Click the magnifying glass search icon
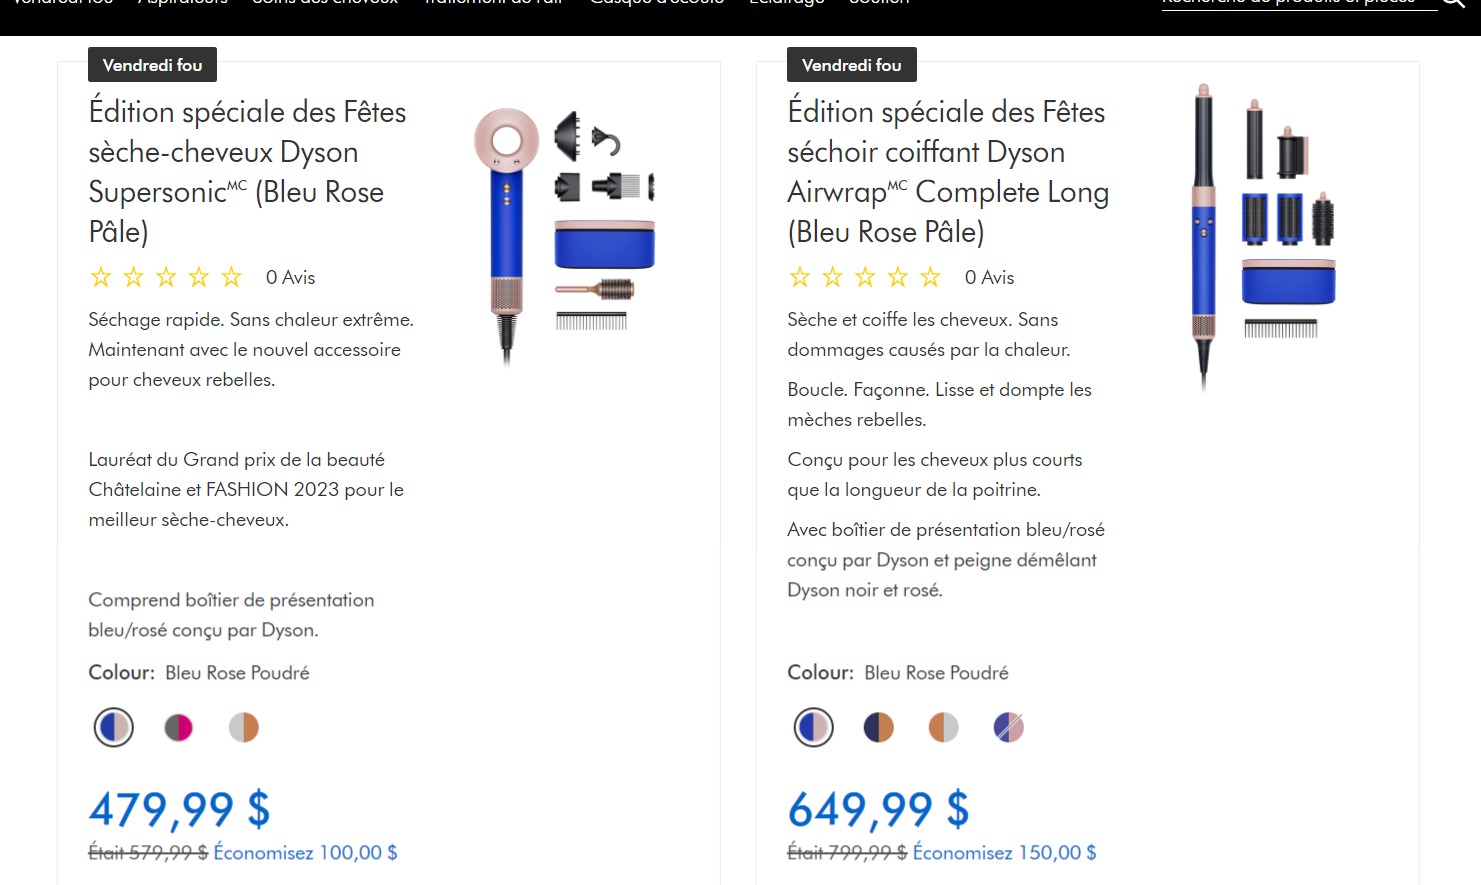The image size is (1481, 885). click(1454, 3)
